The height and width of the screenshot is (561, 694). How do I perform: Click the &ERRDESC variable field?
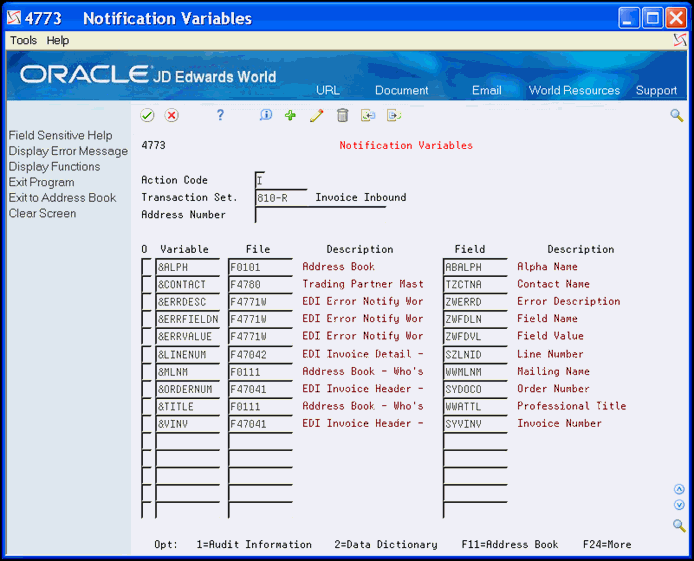(188, 302)
